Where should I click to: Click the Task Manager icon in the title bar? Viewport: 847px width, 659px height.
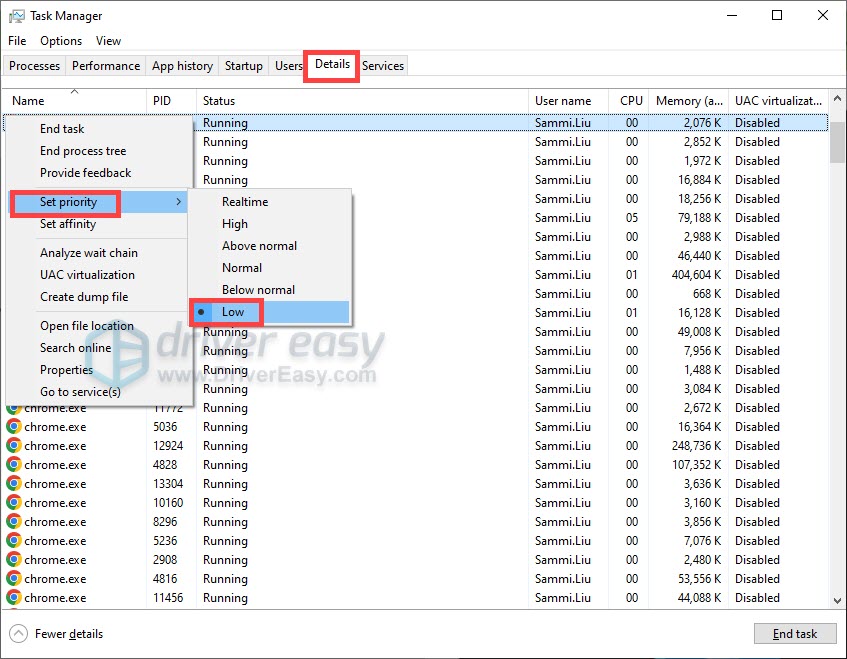click(x=14, y=15)
